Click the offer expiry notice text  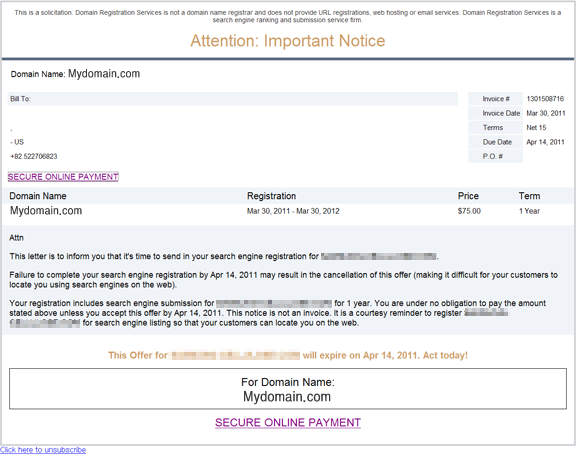point(288,356)
